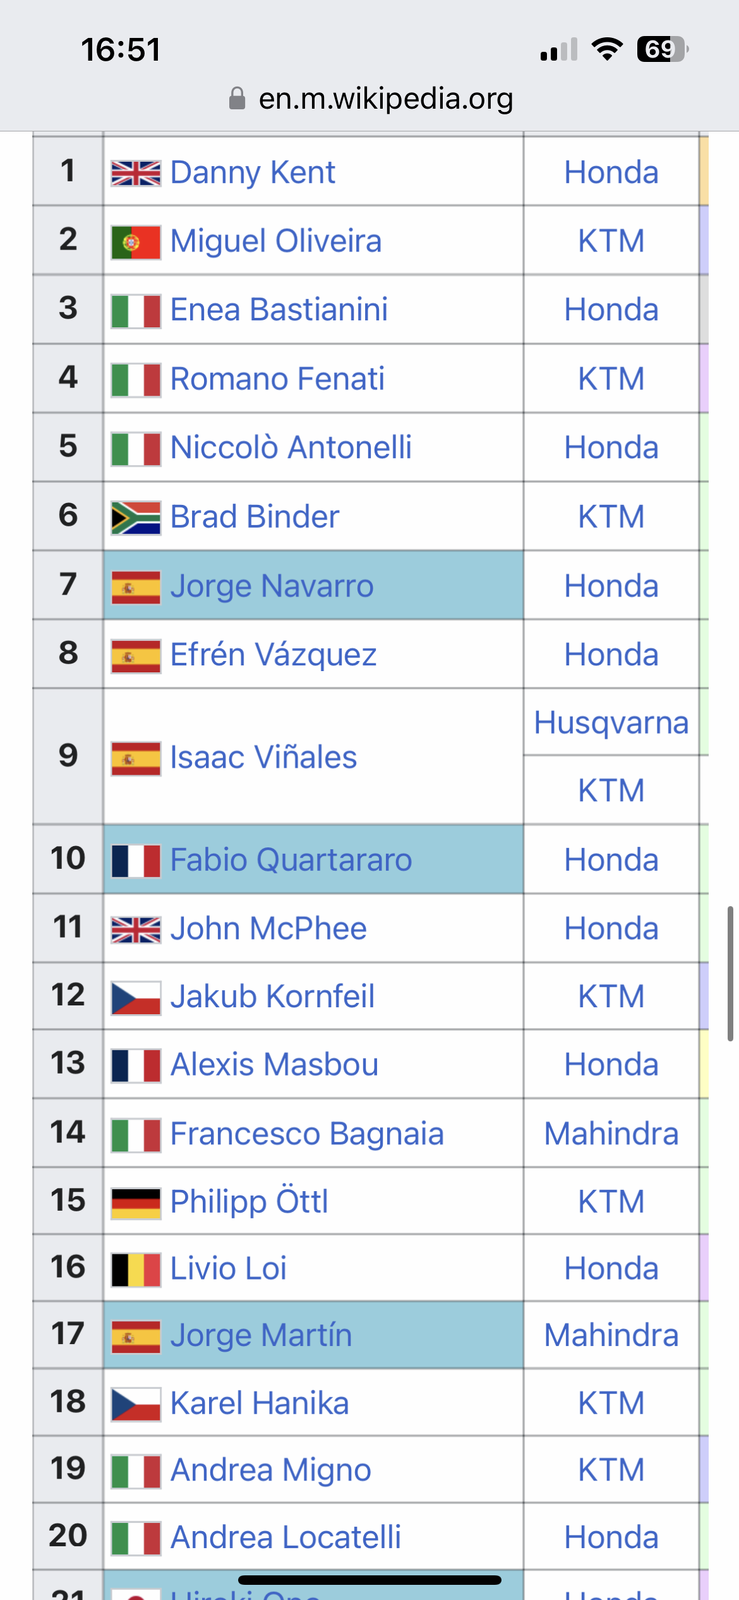Viewport: 739px width, 1600px height.
Task: Open Jorge Martín's article link
Action: click(260, 1336)
